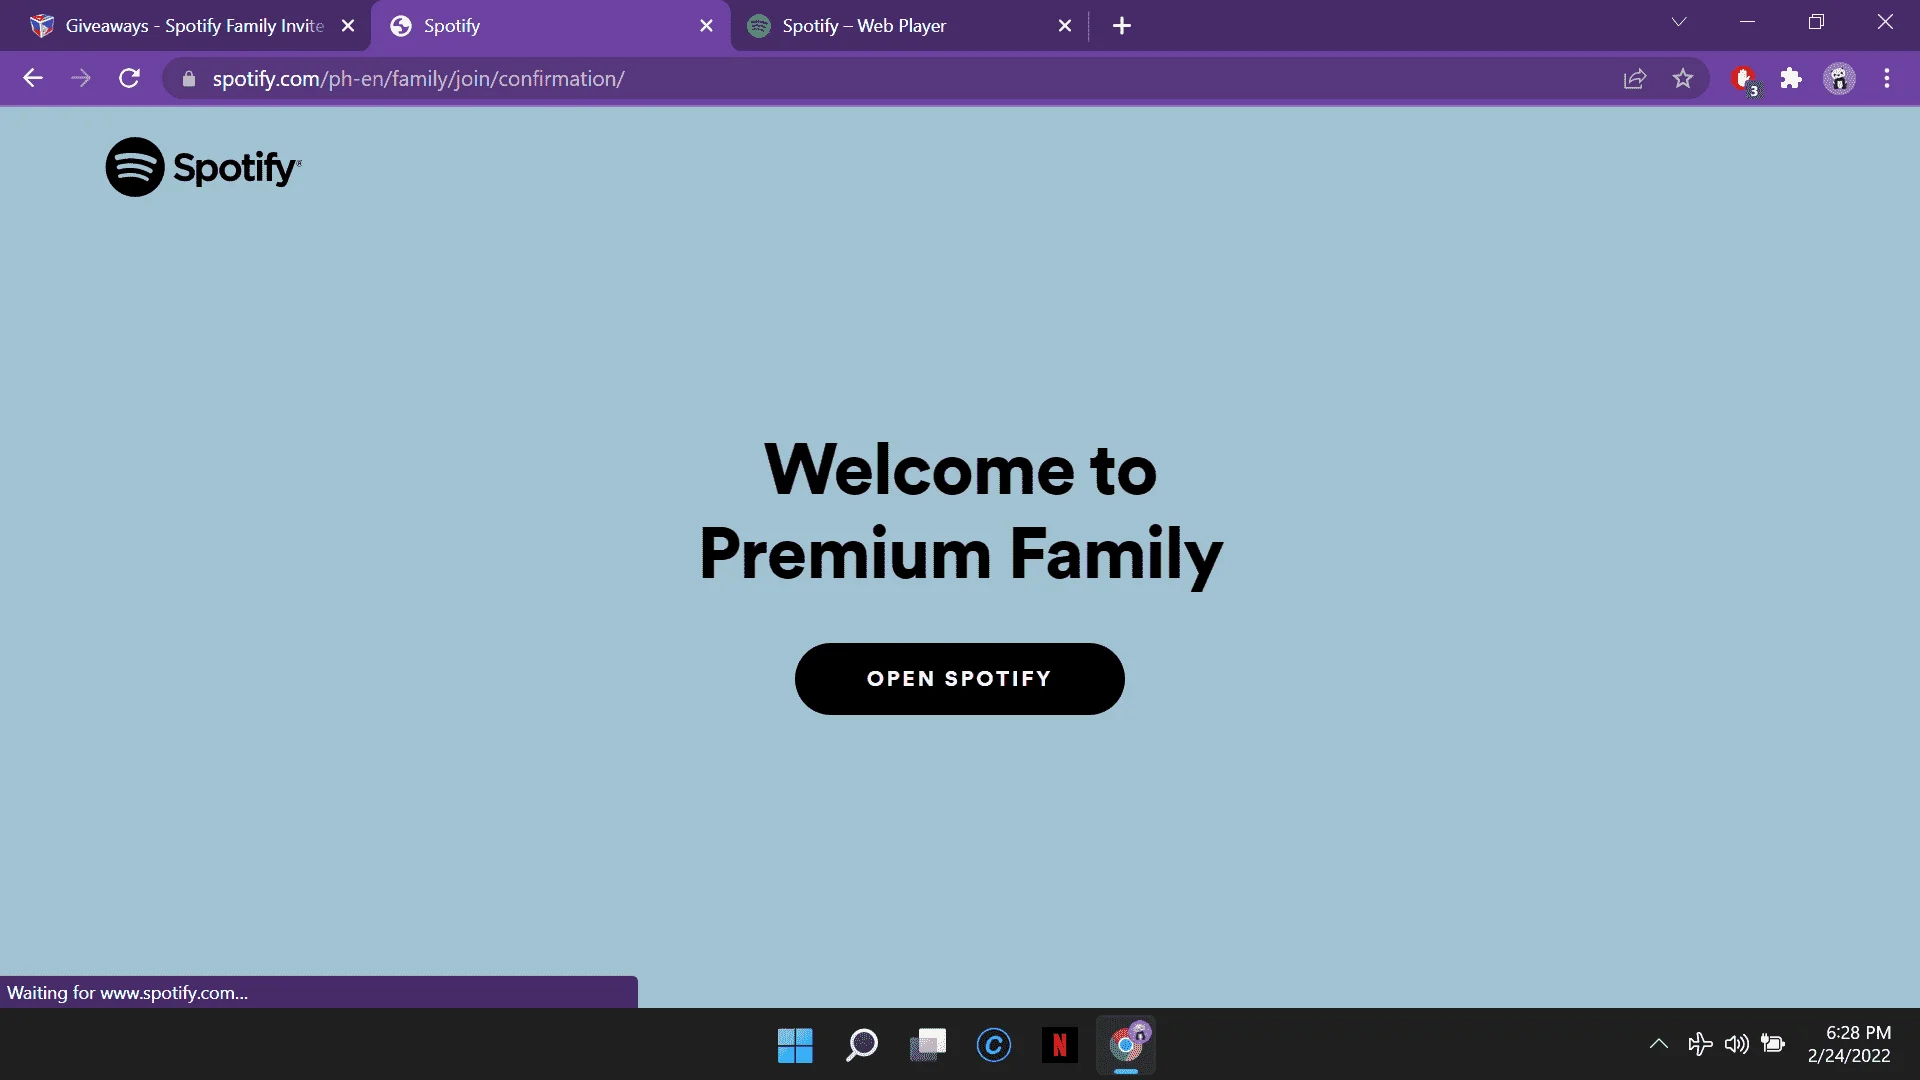This screenshot has height=1080, width=1920.
Task: View site security info lock icon
Action: [189, 79]
